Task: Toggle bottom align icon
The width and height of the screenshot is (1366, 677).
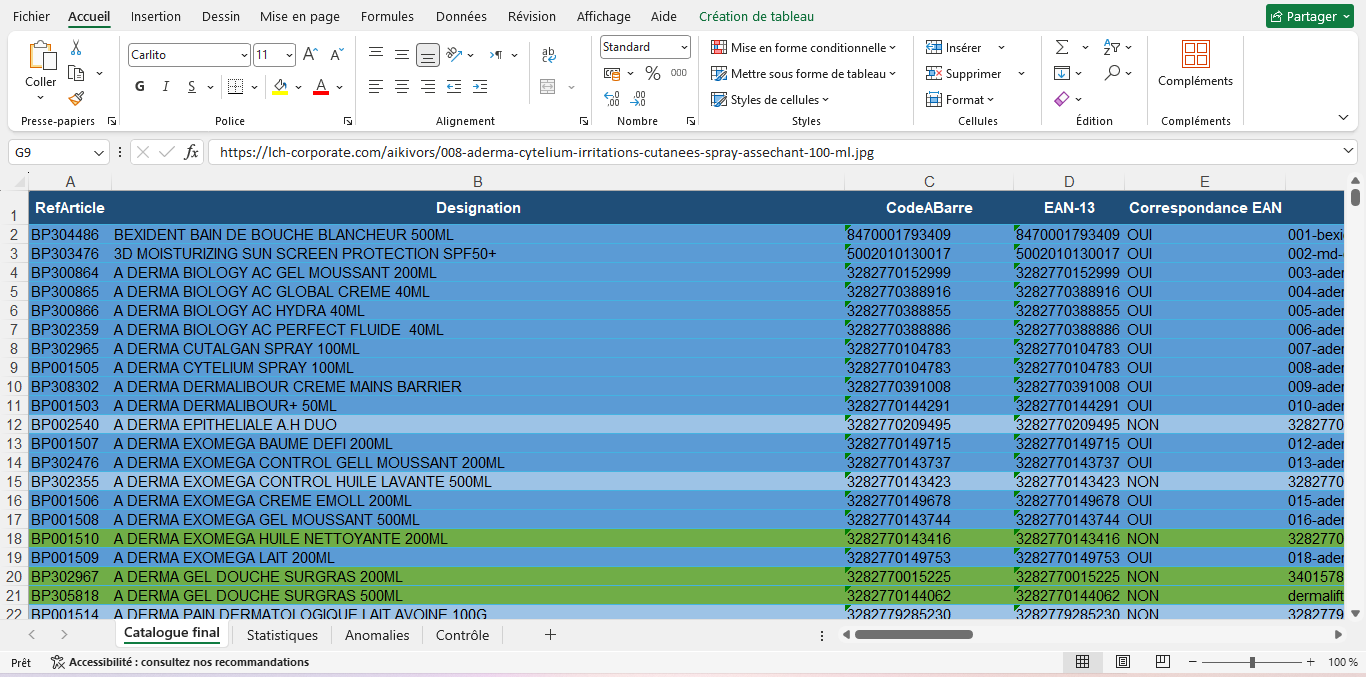Action: coord(428,54)
